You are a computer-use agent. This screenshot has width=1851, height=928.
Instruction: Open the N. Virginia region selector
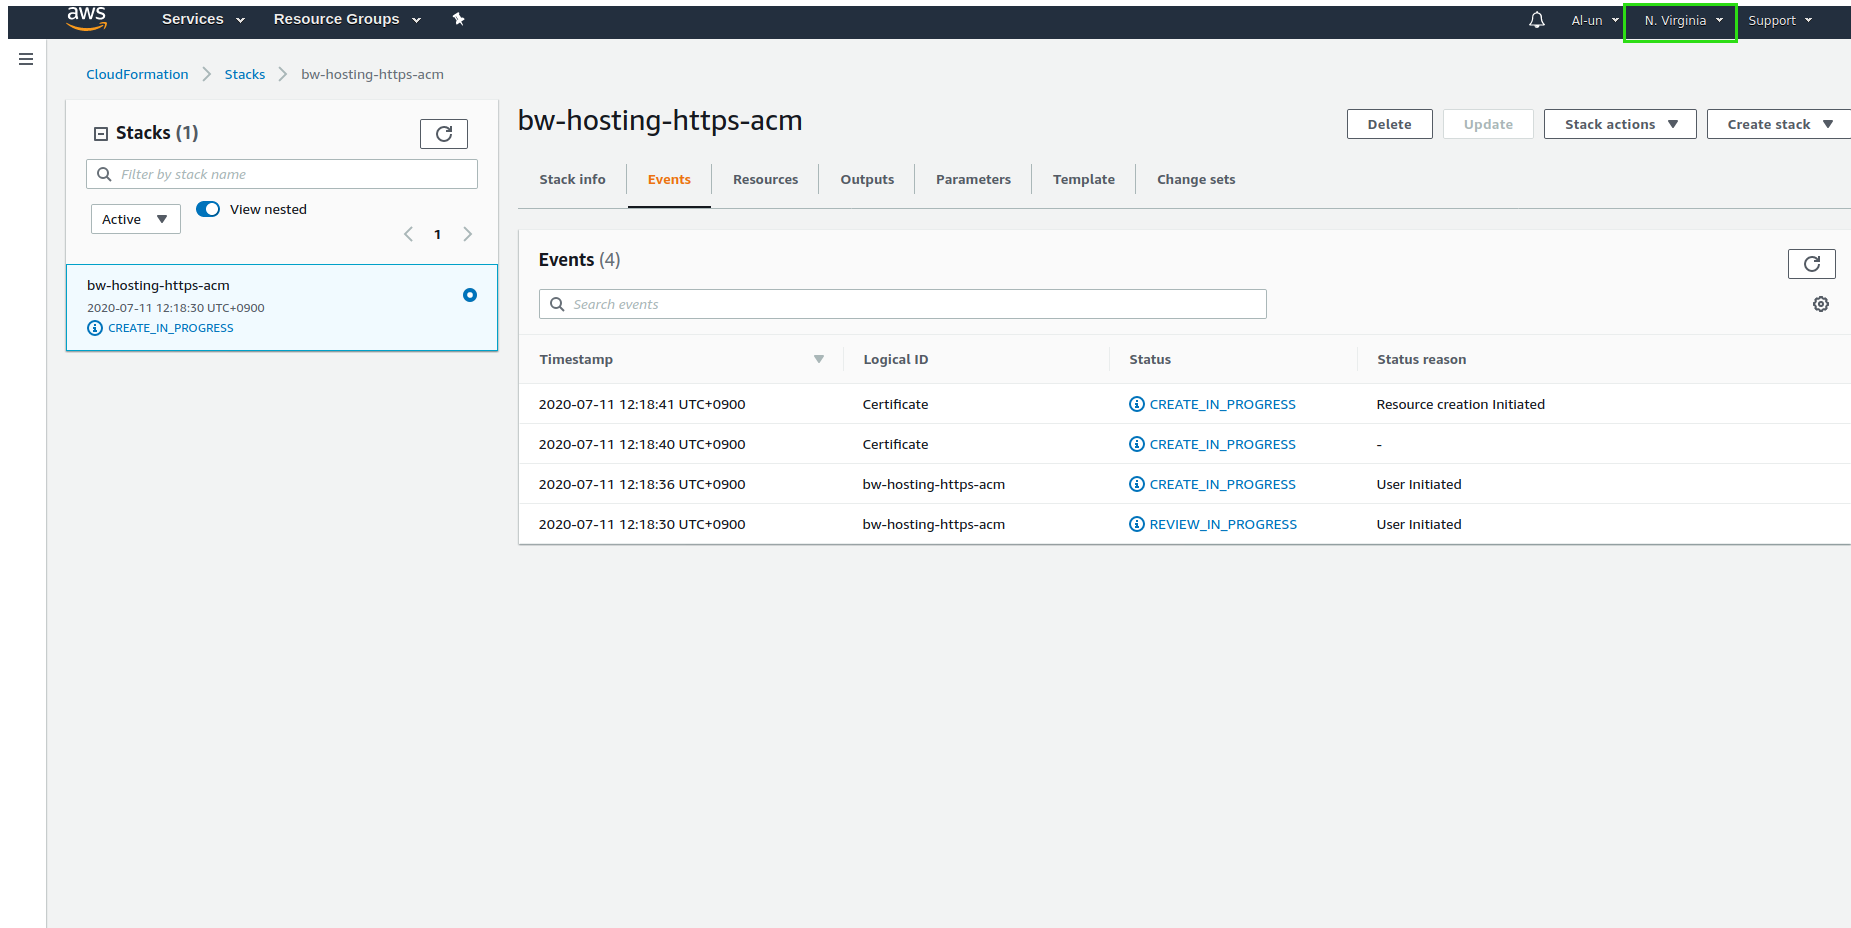click(1680, 20)
